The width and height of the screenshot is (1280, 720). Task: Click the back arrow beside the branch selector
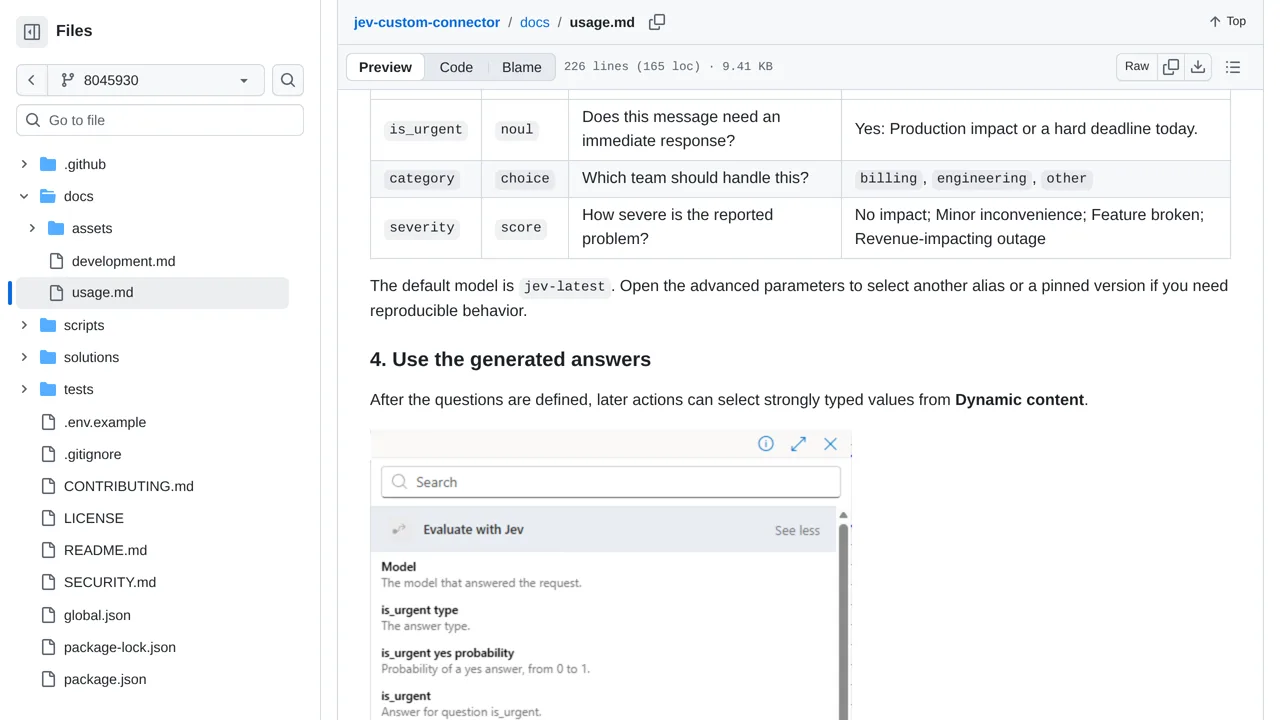[x=32, y=80]
